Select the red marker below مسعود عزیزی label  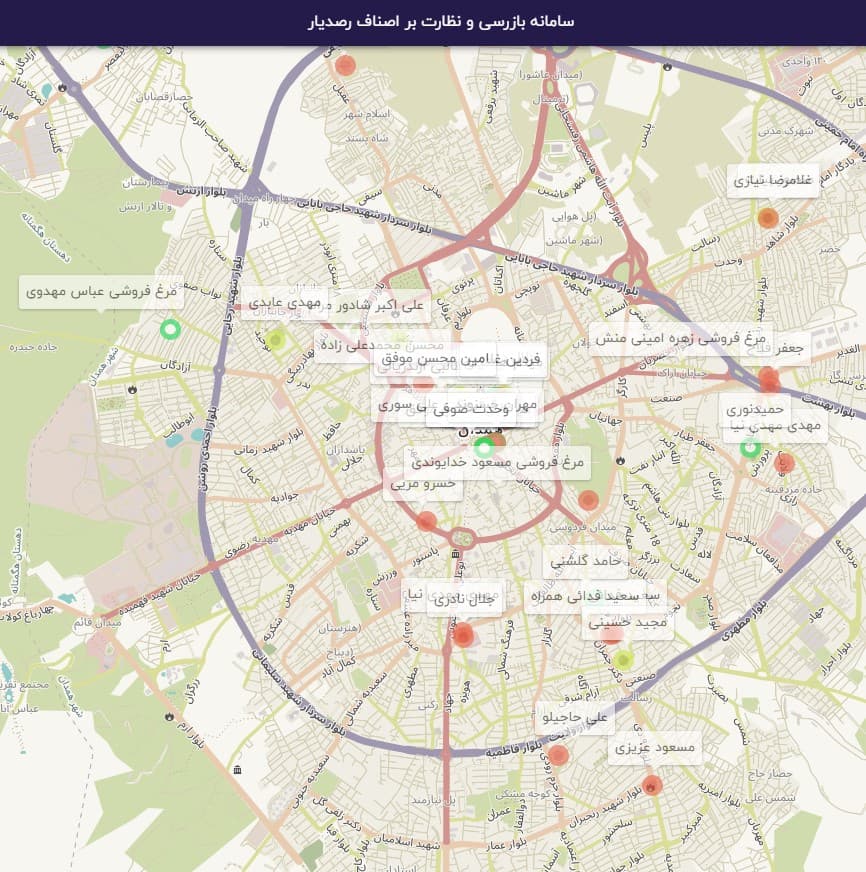coord(651,785)
